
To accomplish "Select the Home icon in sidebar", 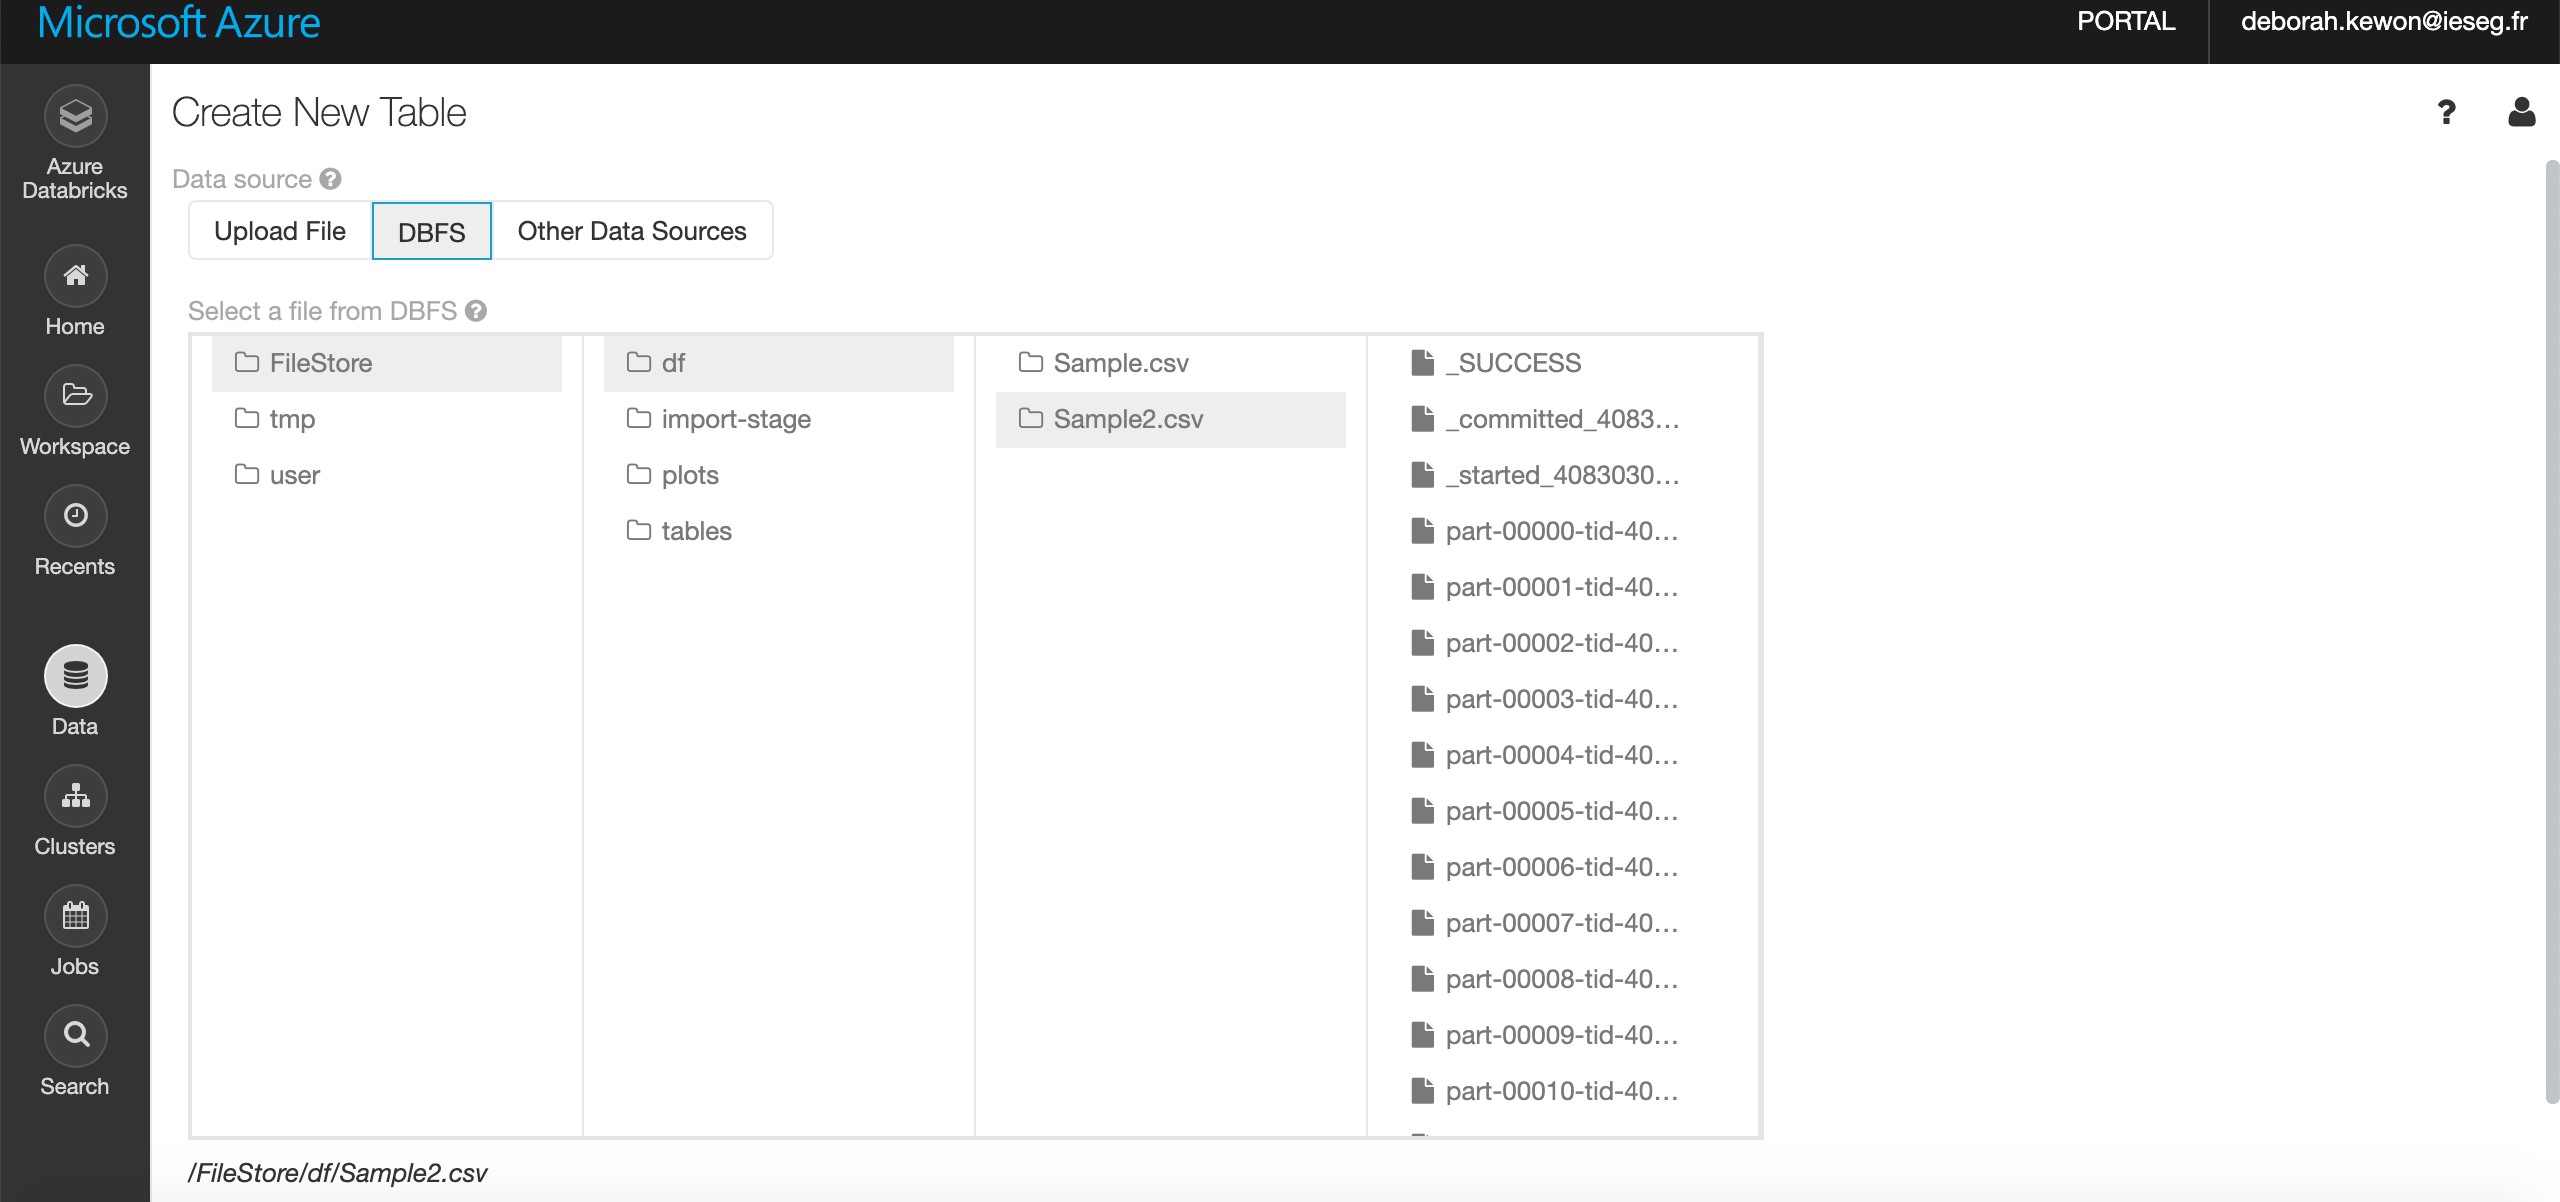I will point(74,276).
